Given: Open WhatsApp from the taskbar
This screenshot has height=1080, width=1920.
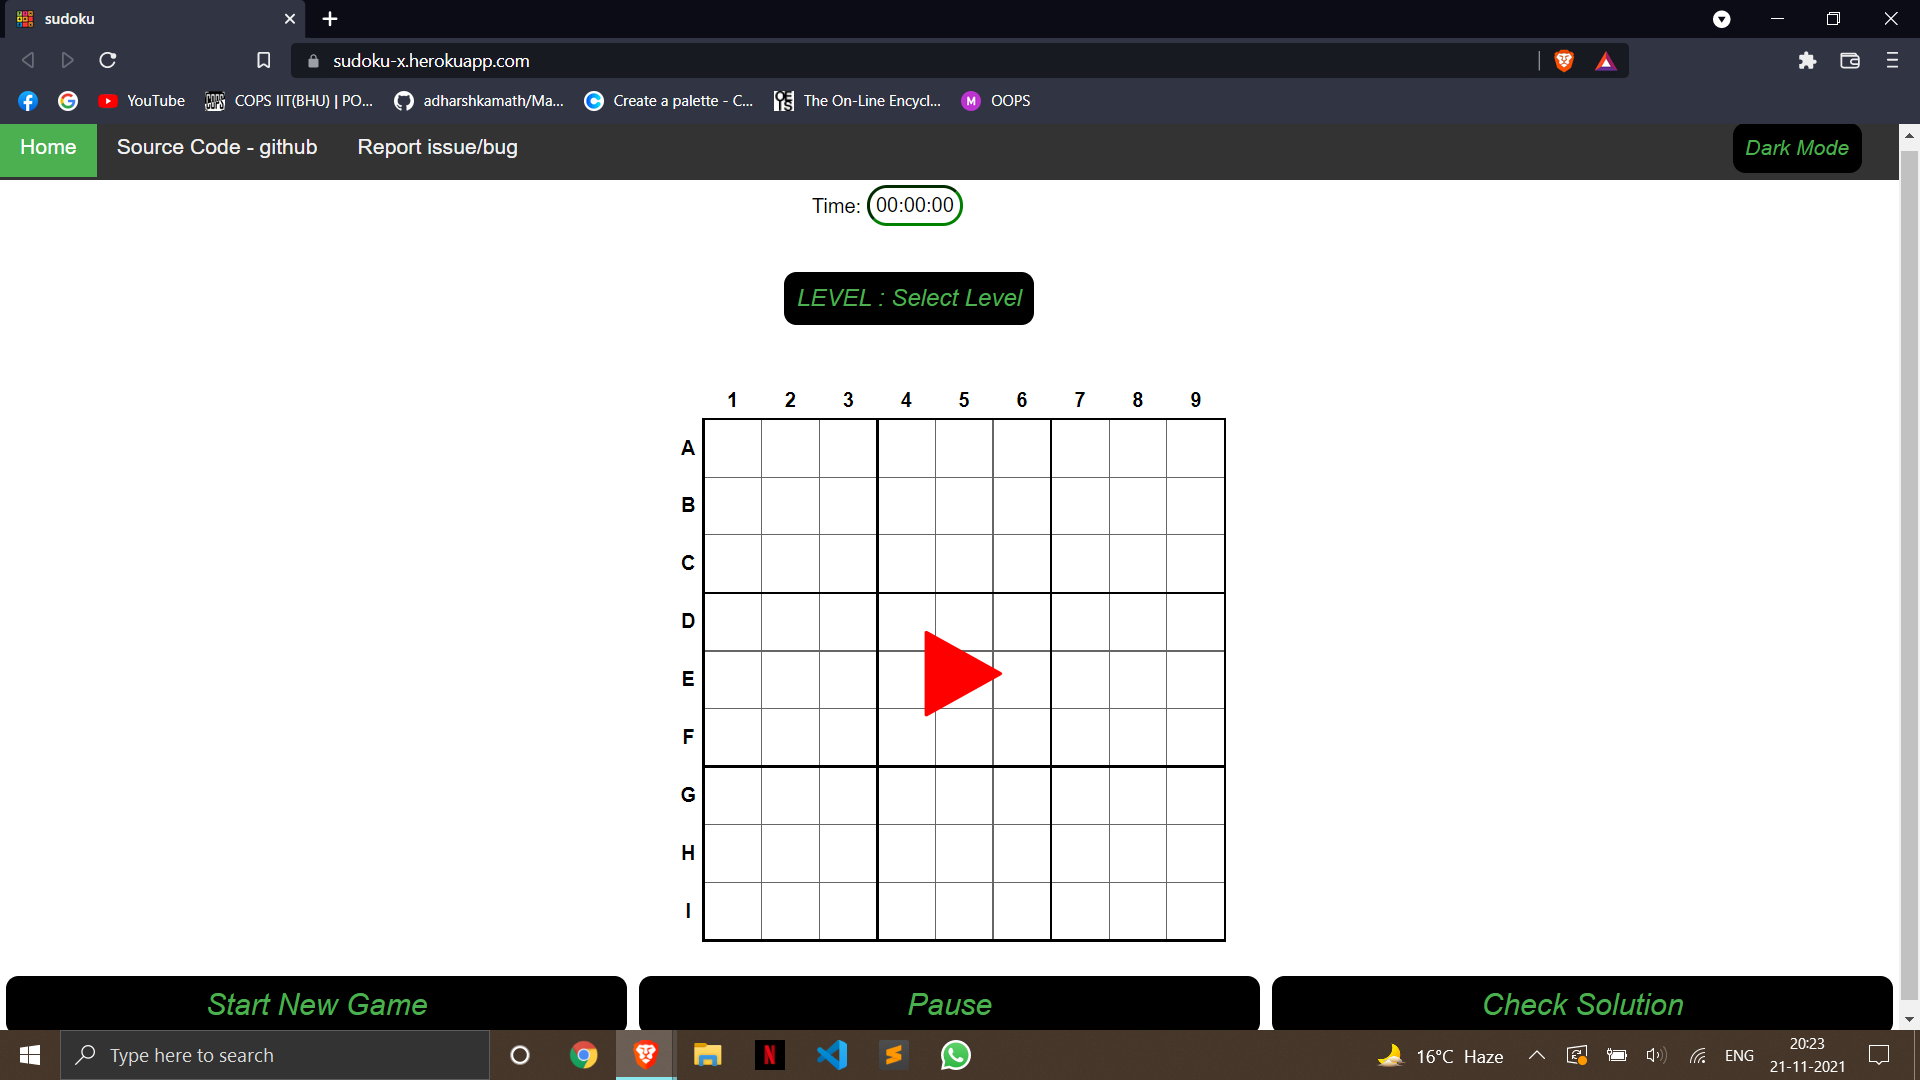Looking at the screenshot, I should point(956,1055).
